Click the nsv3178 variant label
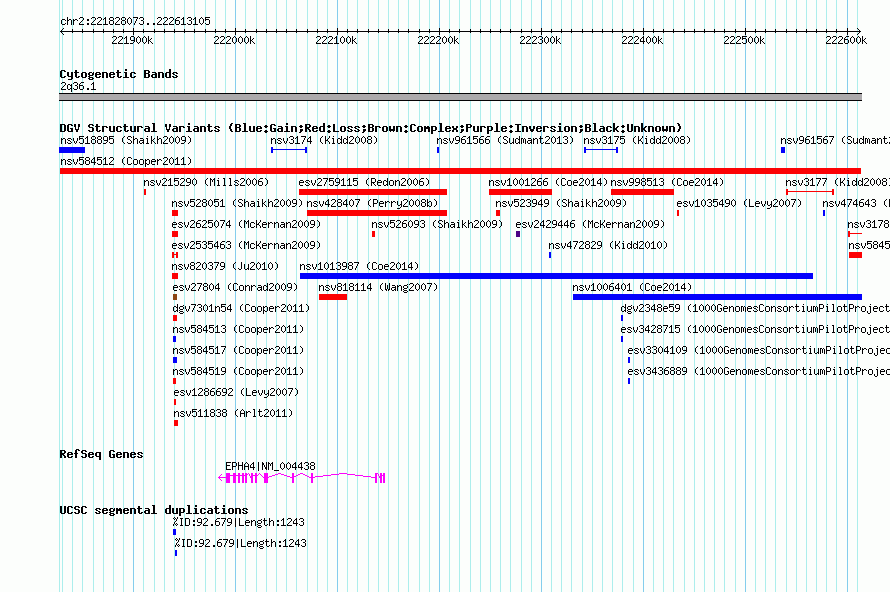 pos(868,224)
